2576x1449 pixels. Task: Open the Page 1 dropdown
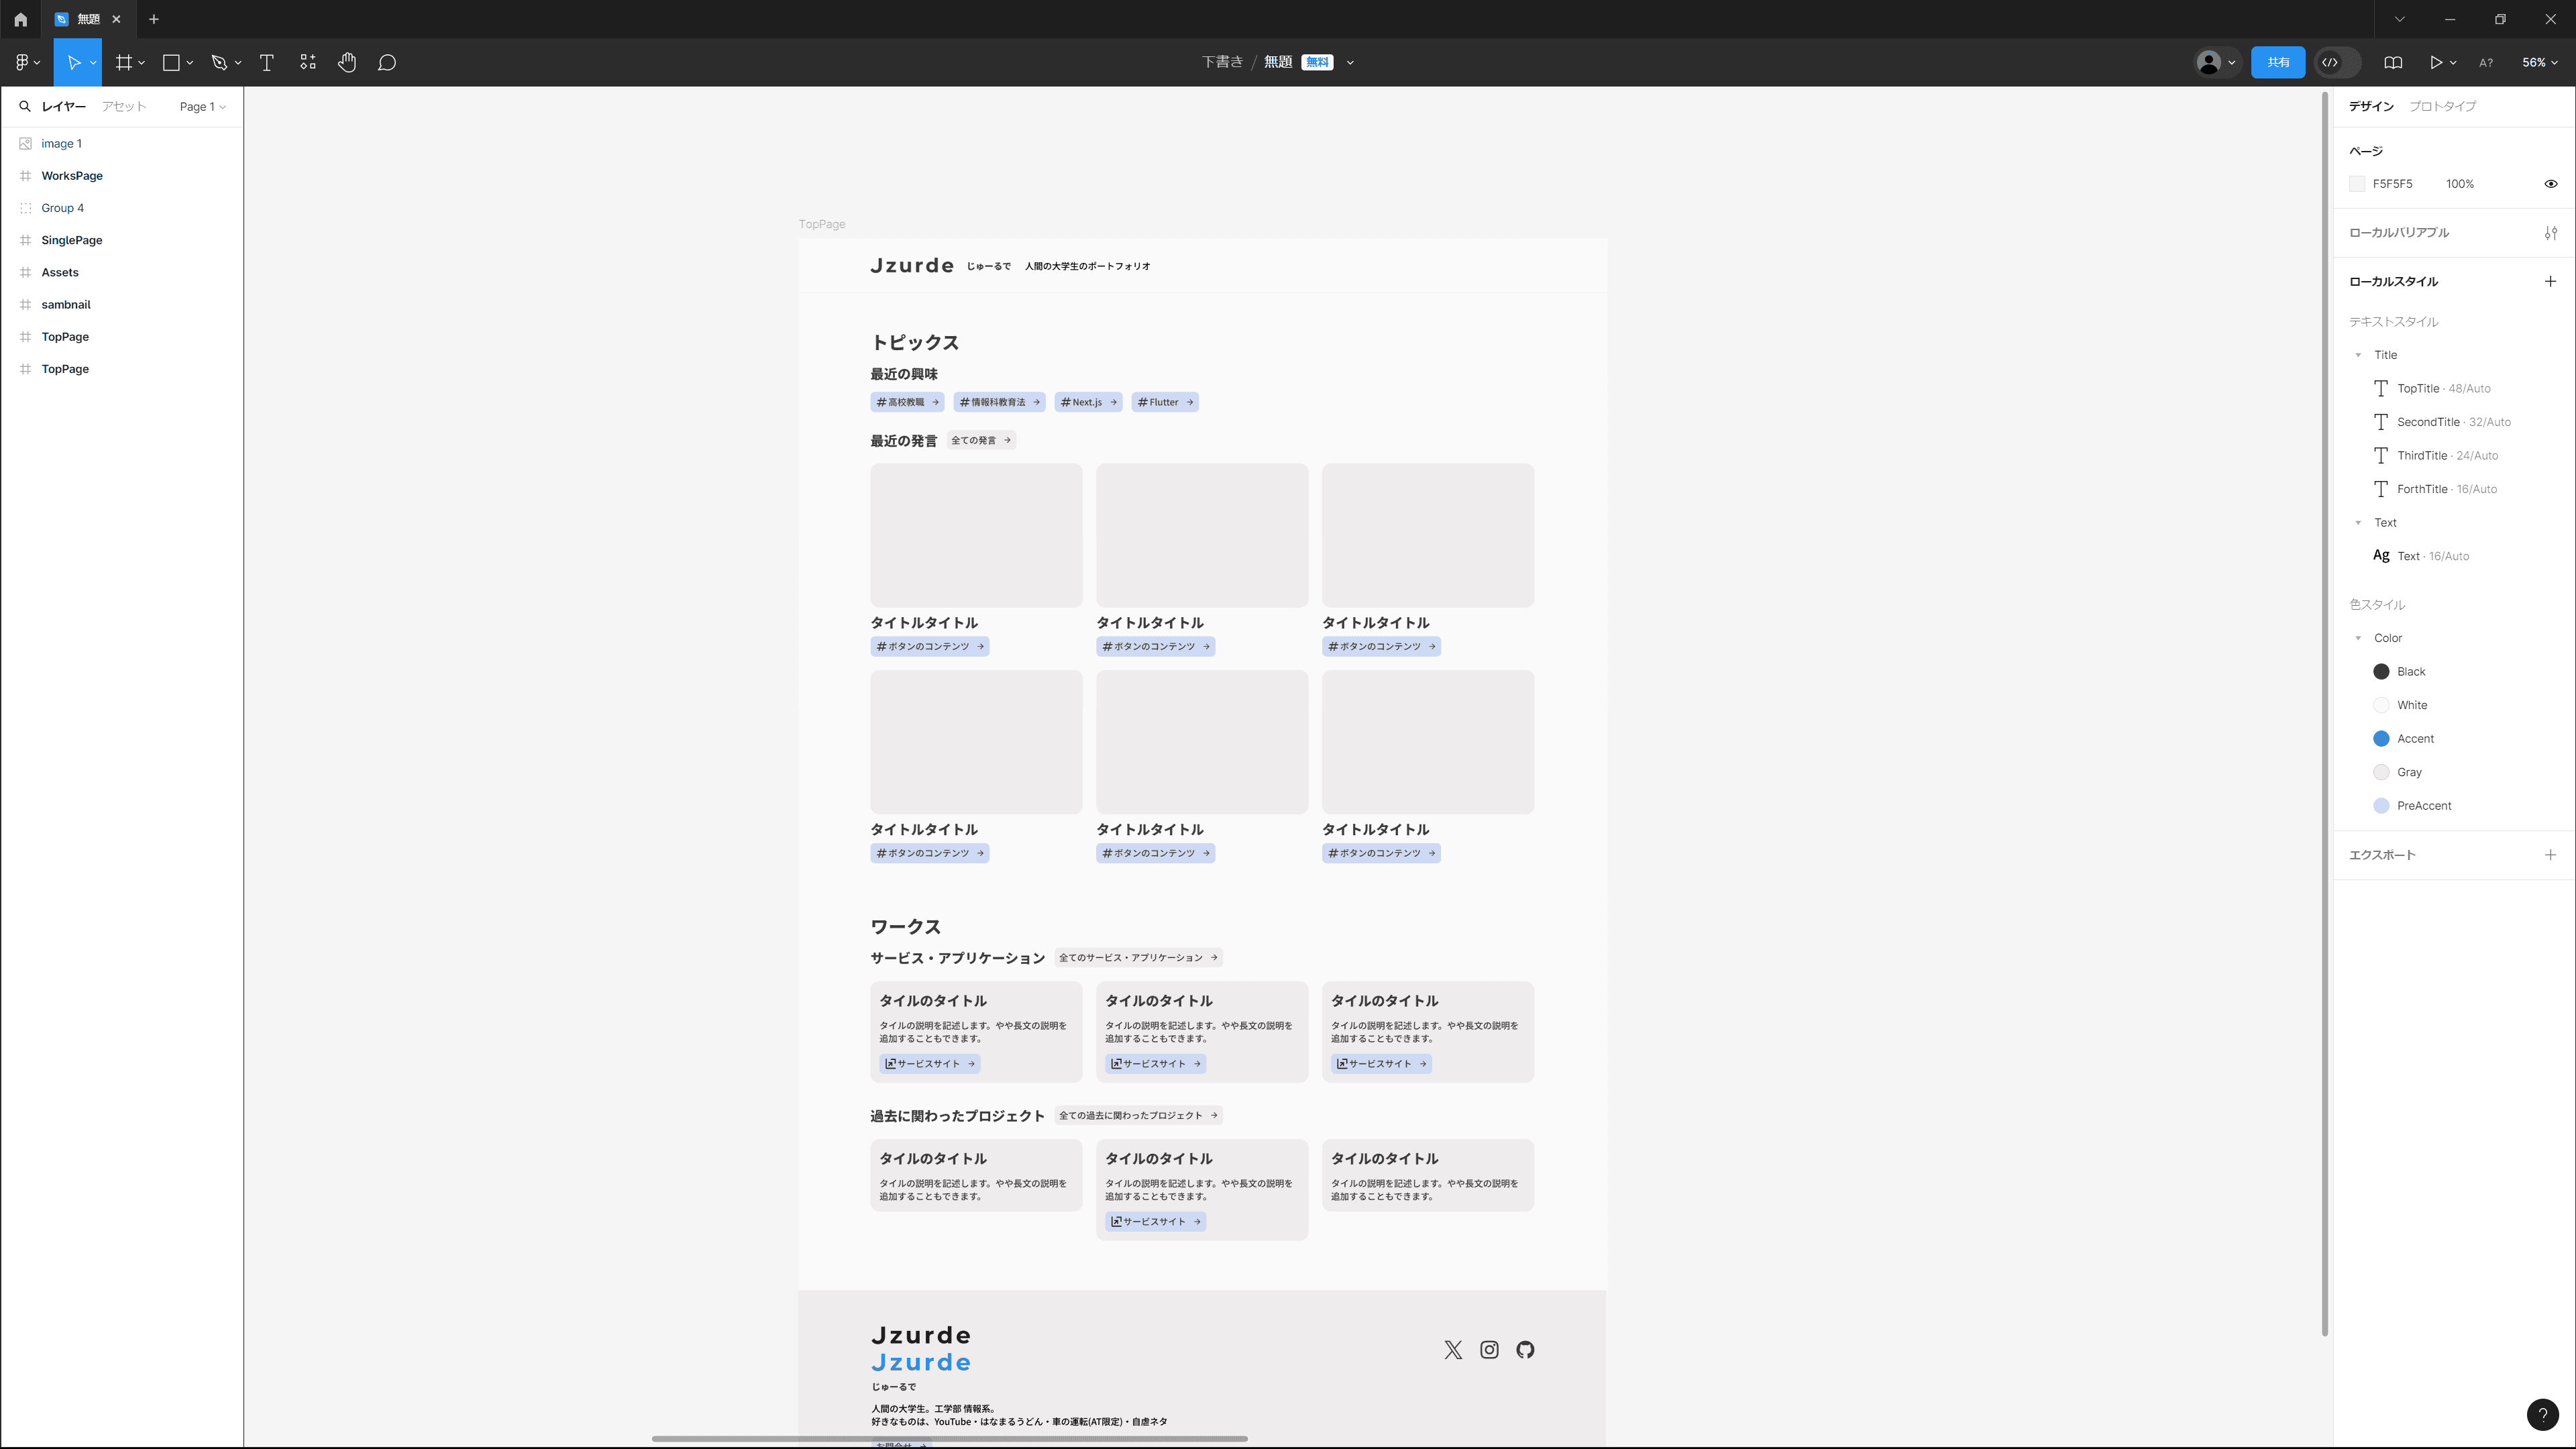tap(202, 106)
